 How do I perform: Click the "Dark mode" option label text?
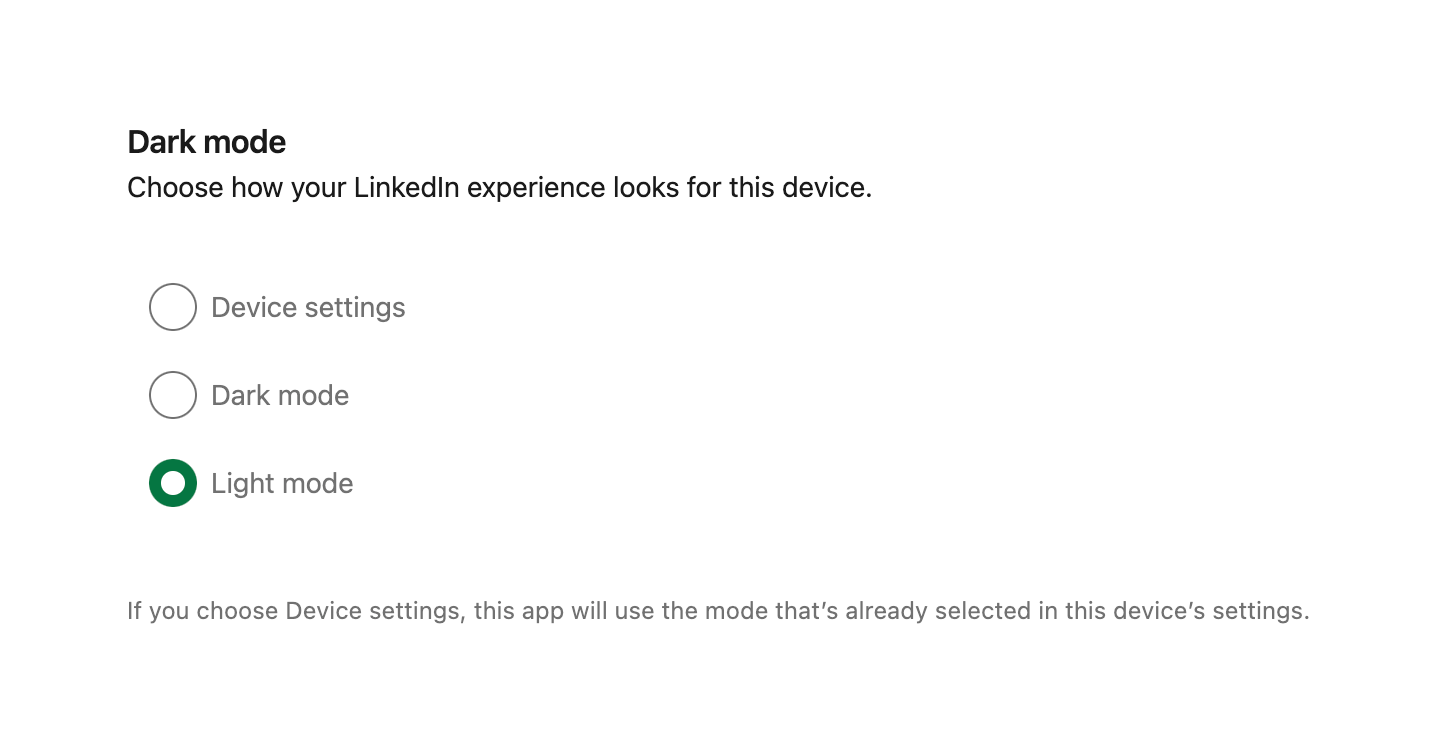280,395
